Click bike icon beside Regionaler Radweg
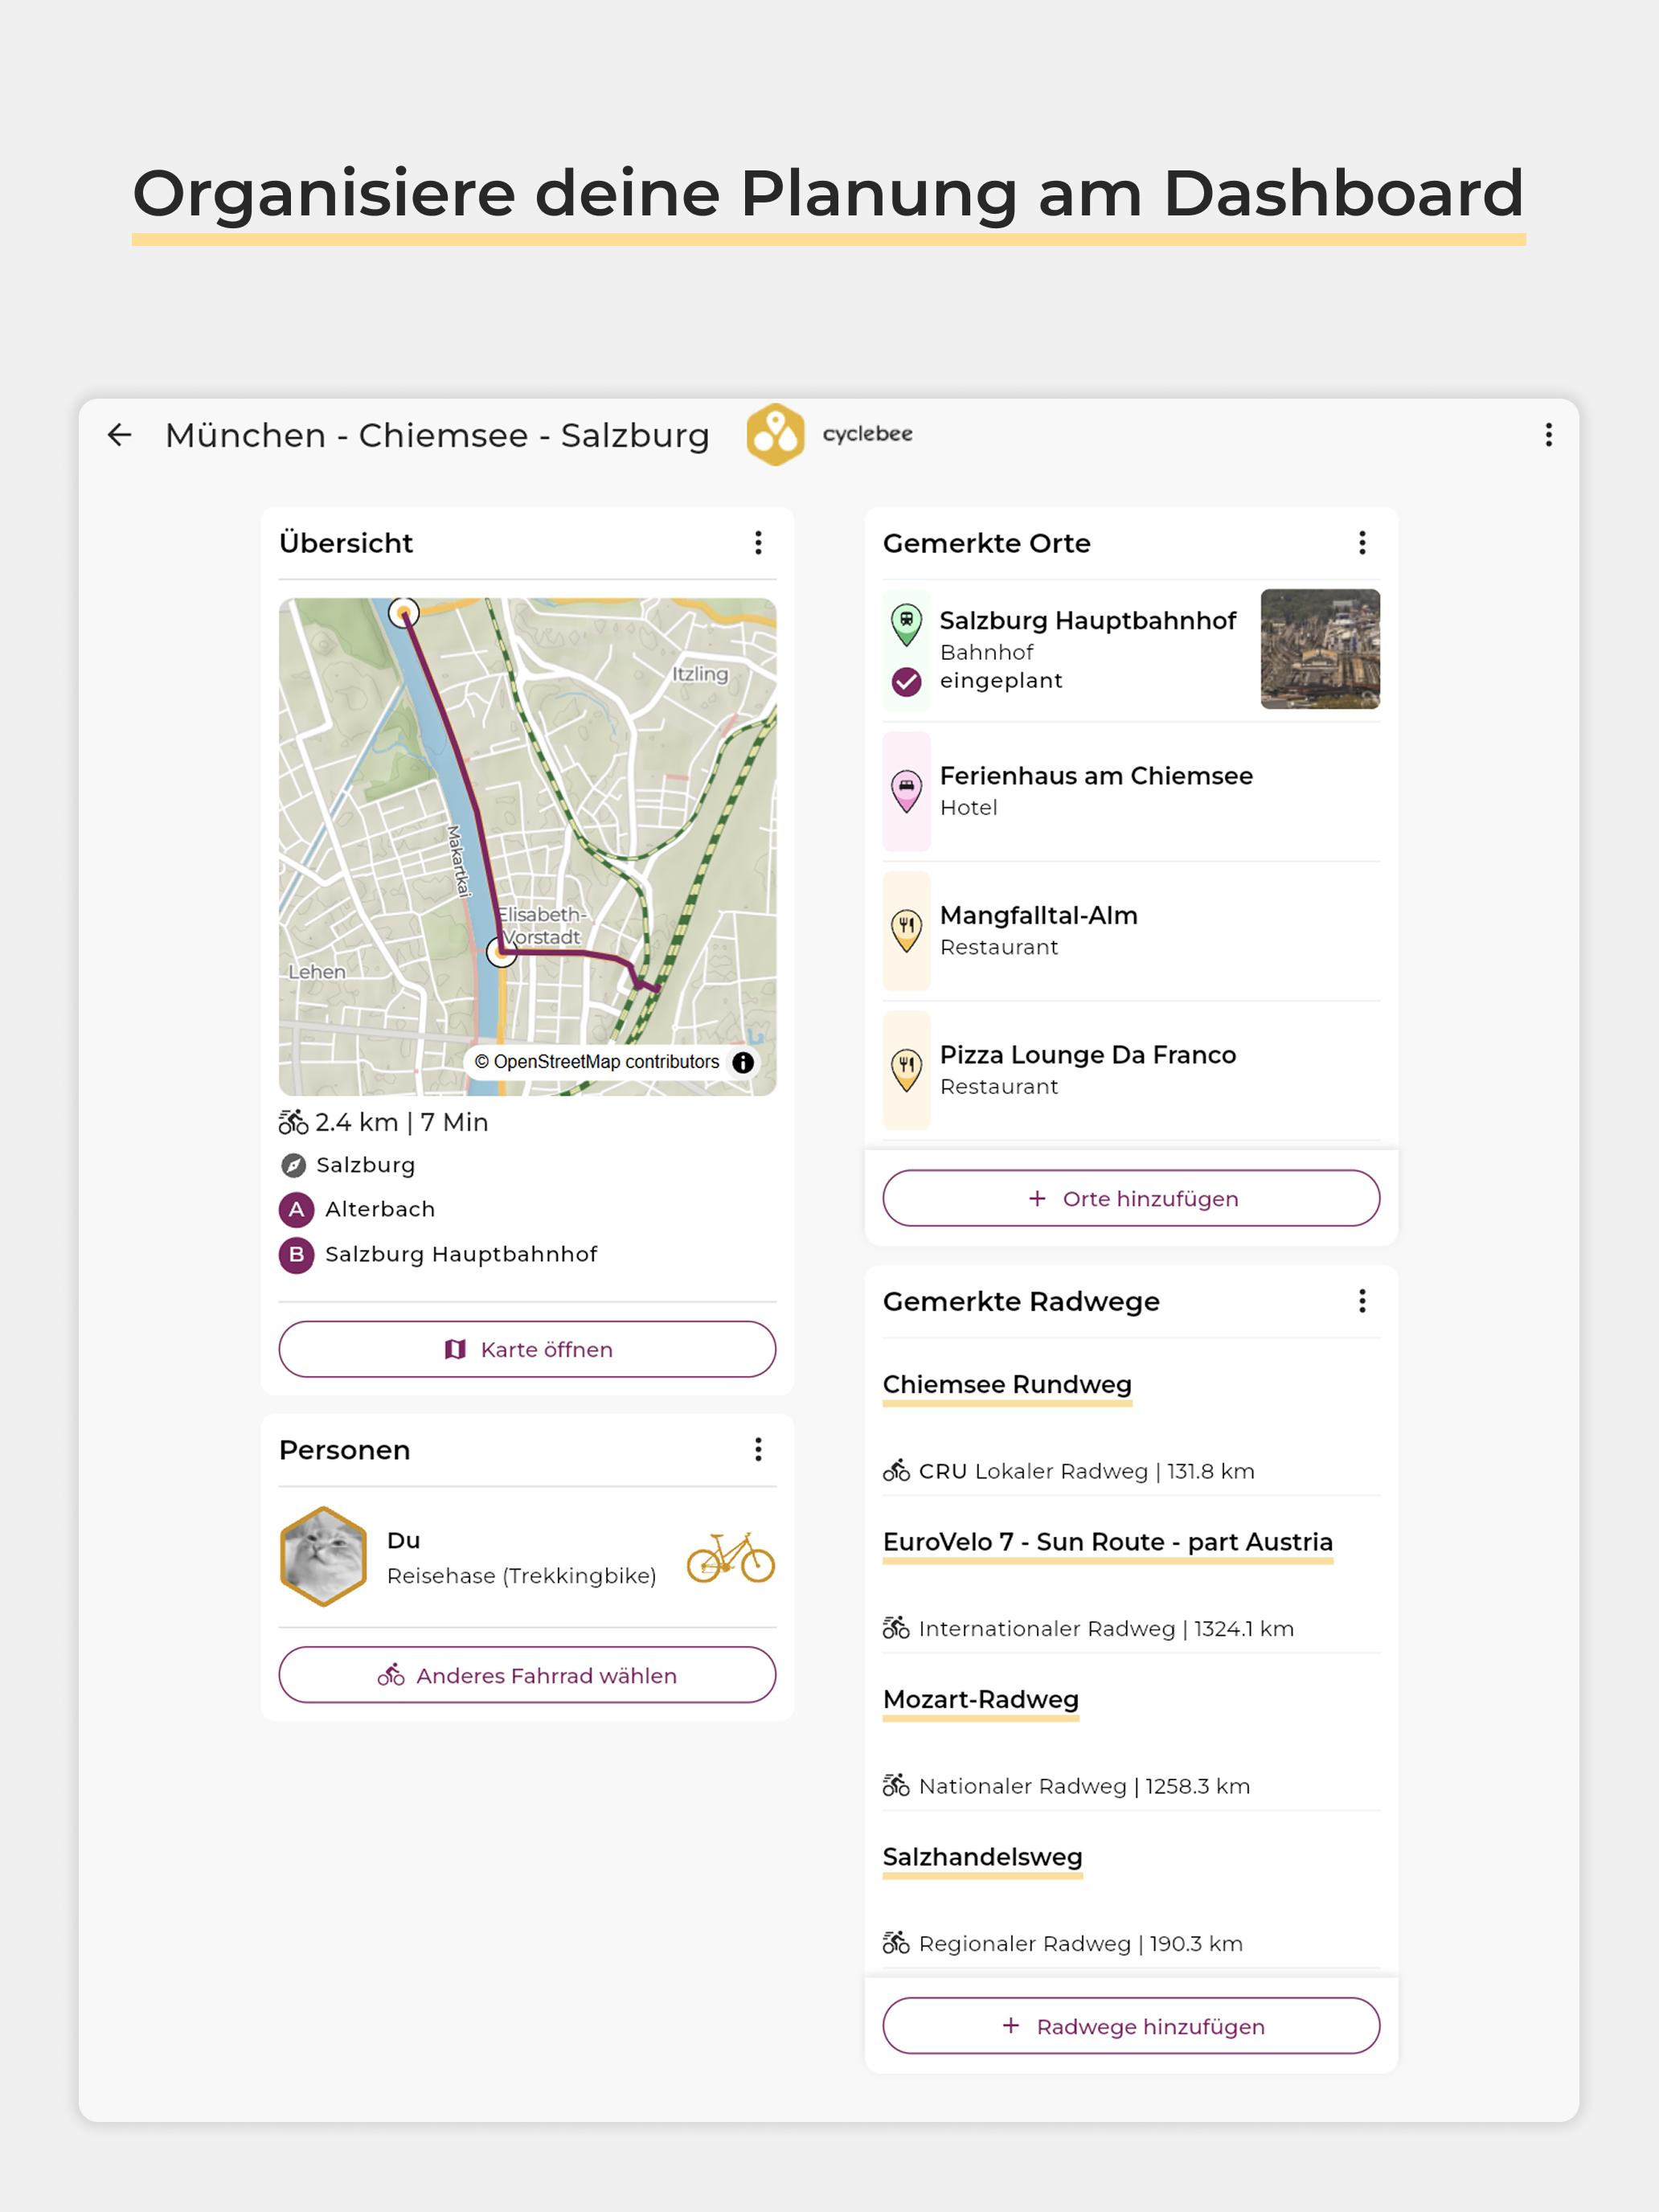 (896, 1943)
